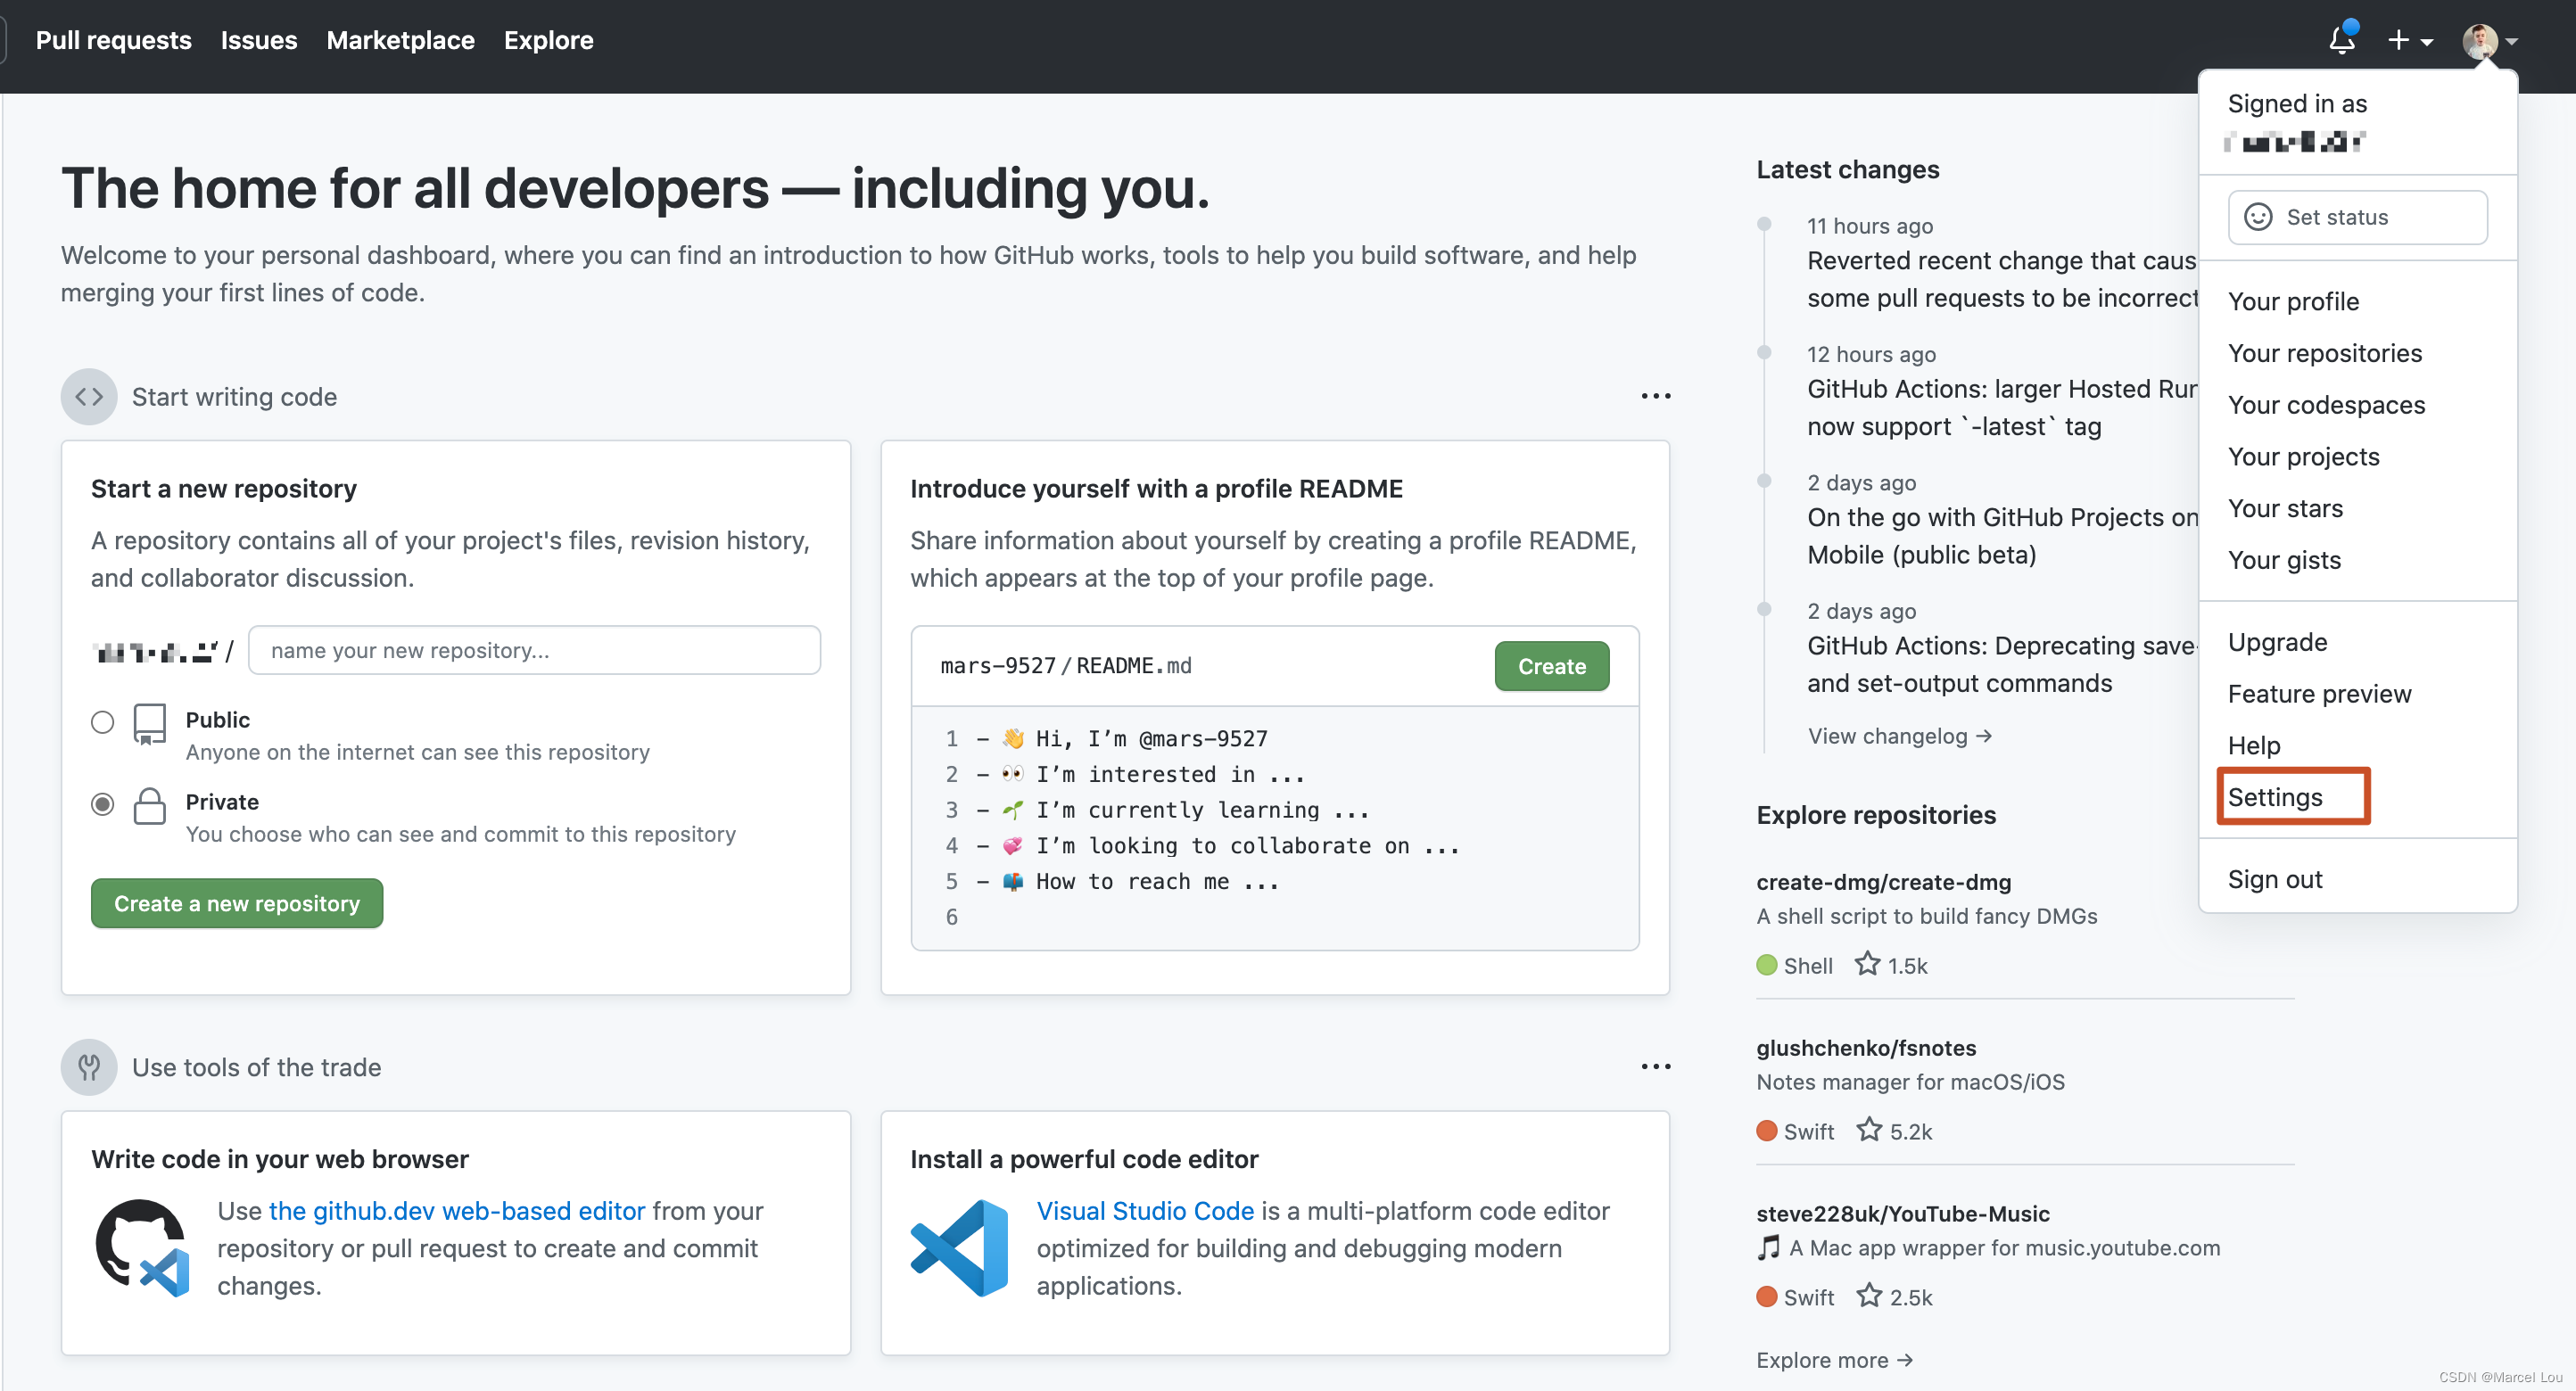The width and height of the screenshot is (2576, 1391).
Task: Click the Pull requests navigation icon
Action: coord(113,37)
